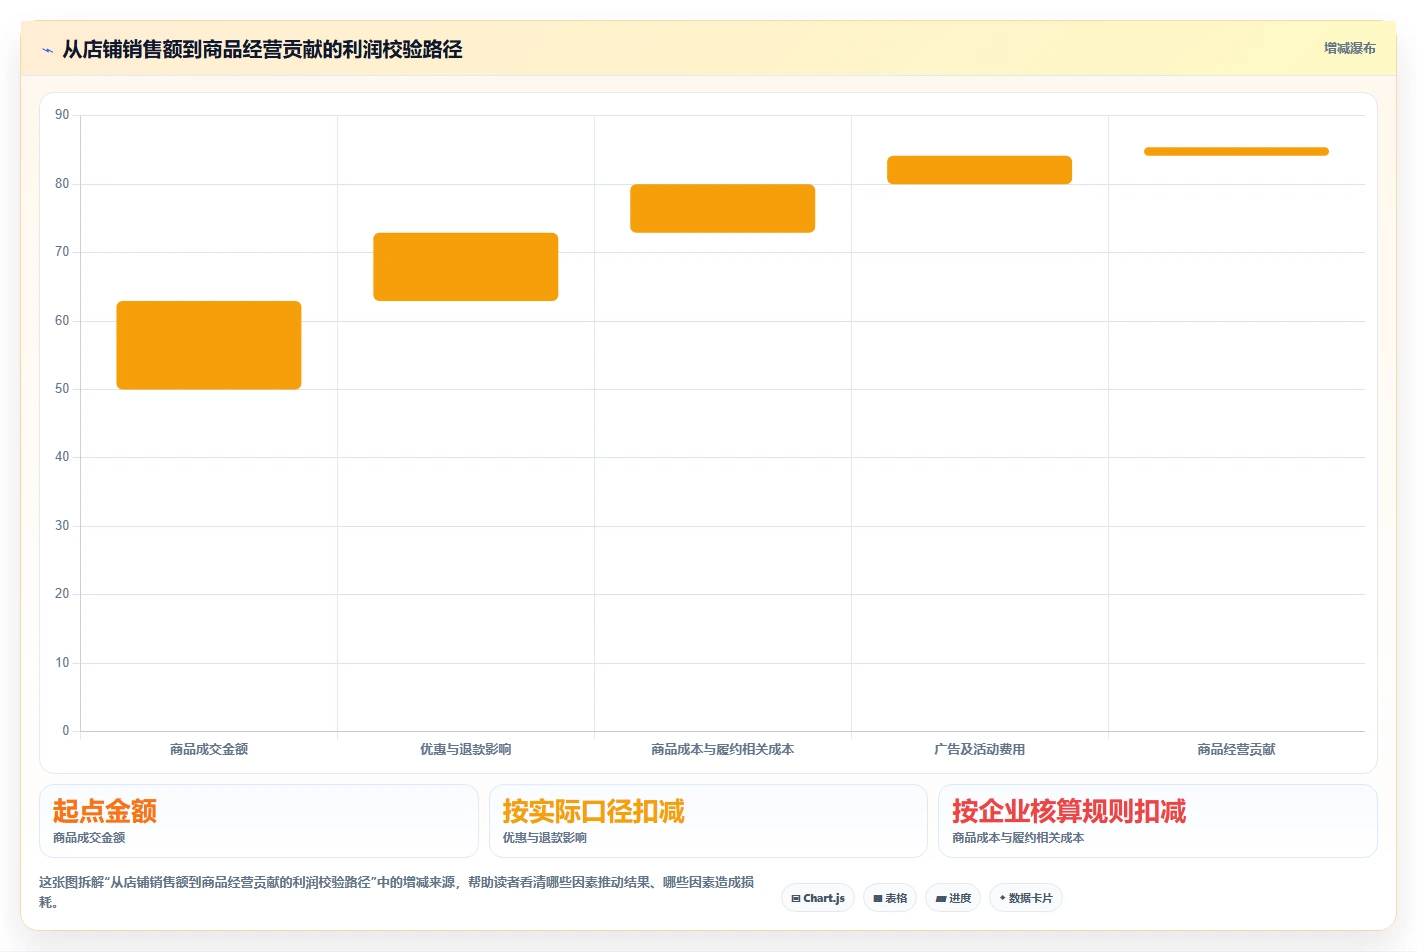This screenshot has width=1417, height=952.
Task: Click 优惠与退款影响 subtitle in the middle card
Action: [545, 838]
